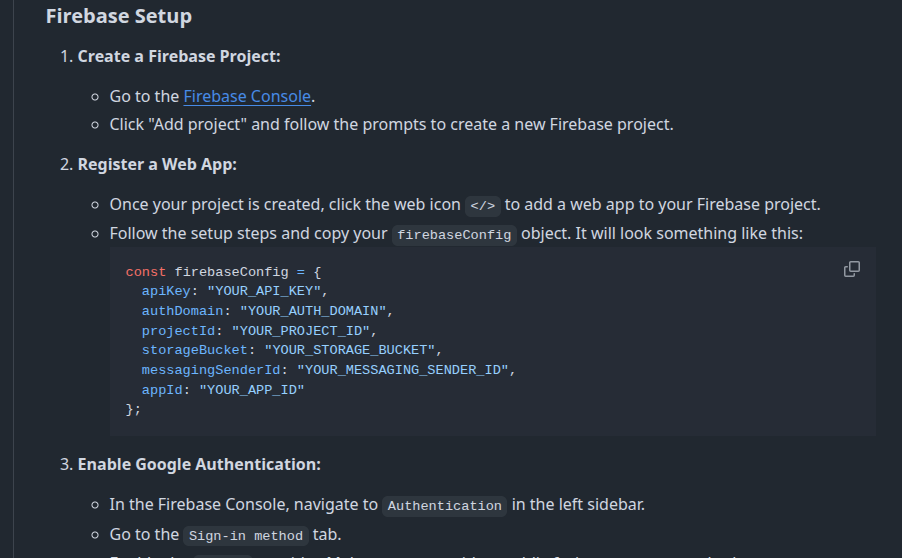
Task: Click the storageBucket line in code block
Action: tap(292, 350)
